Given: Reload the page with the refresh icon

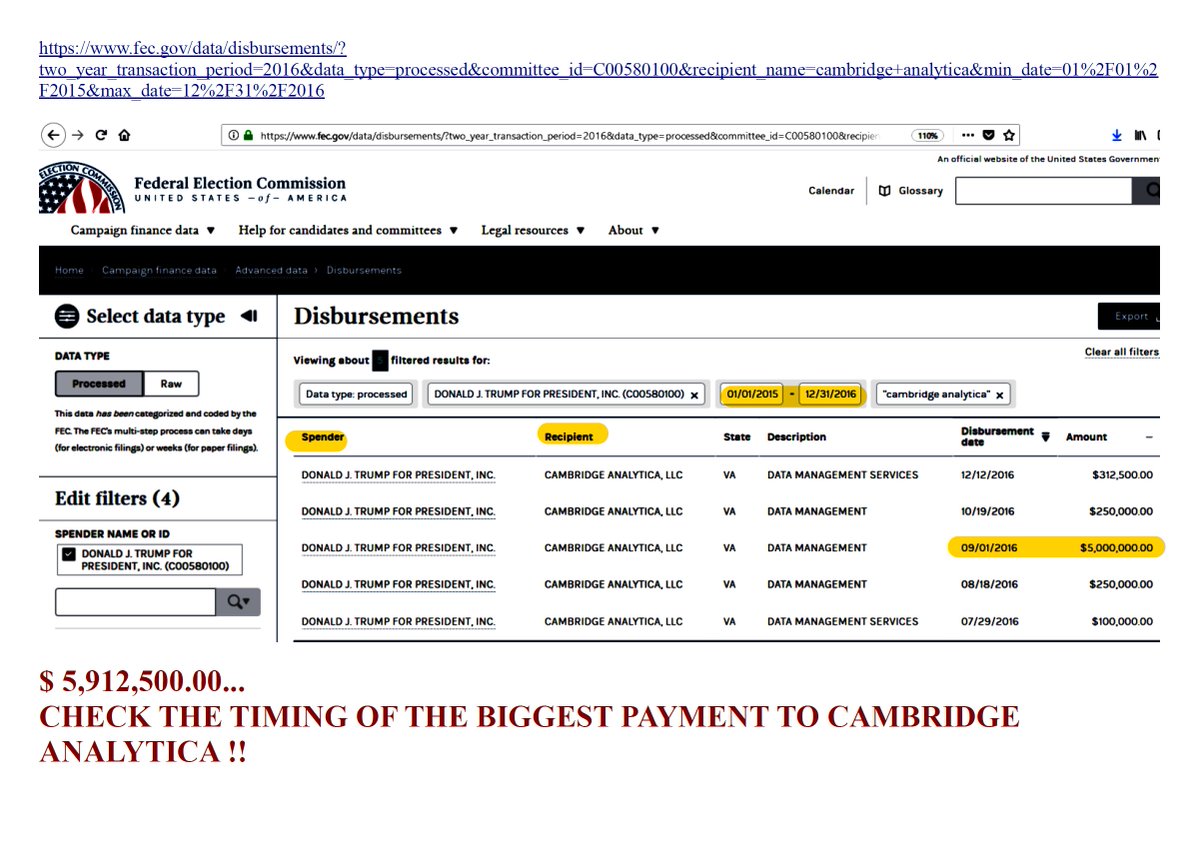Looking at the screenshot, I should pyautogui.click(x=101, y=135).
